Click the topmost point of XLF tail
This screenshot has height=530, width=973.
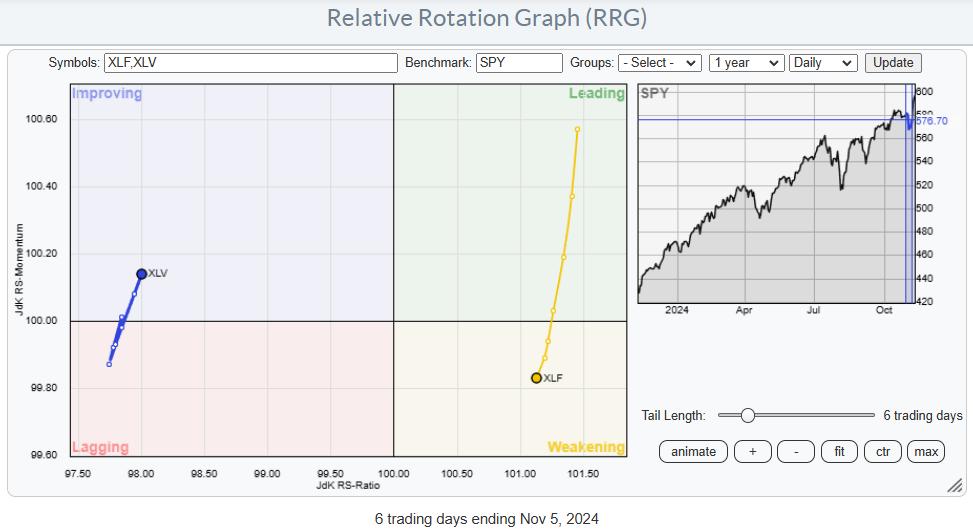pyautogui.click(x=577, y=130)
